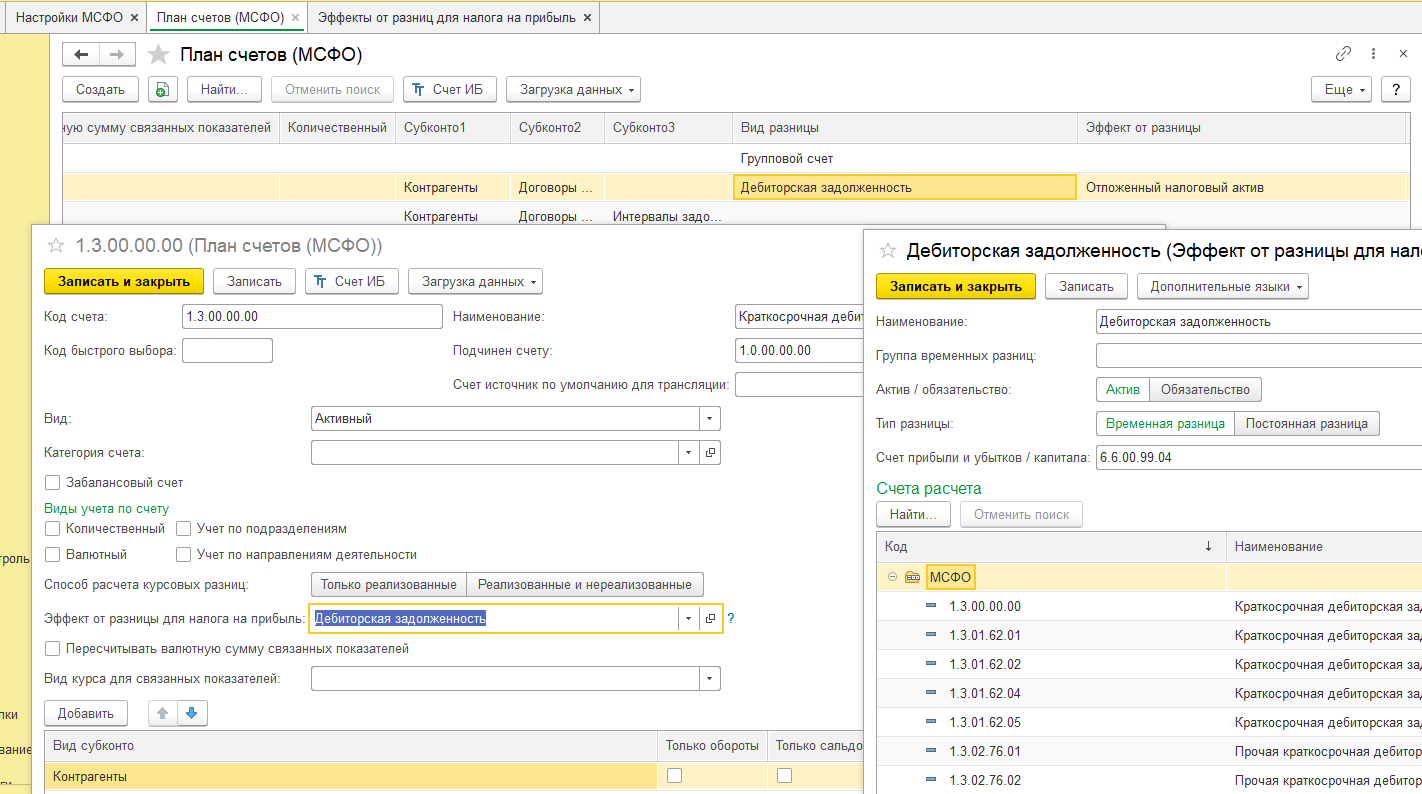This screenshot has width=1422, height=794.
Task: Select Временная разница type
Action: point(1166,423)
